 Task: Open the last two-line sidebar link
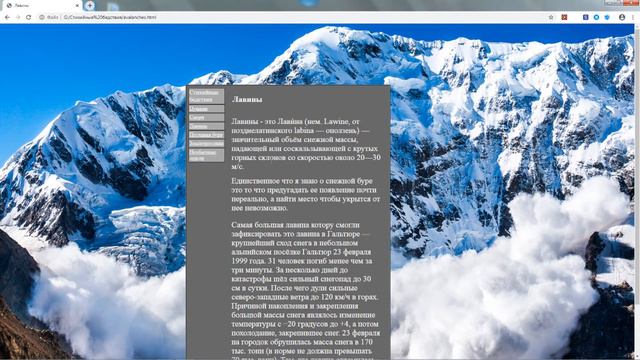click(206, 156)
